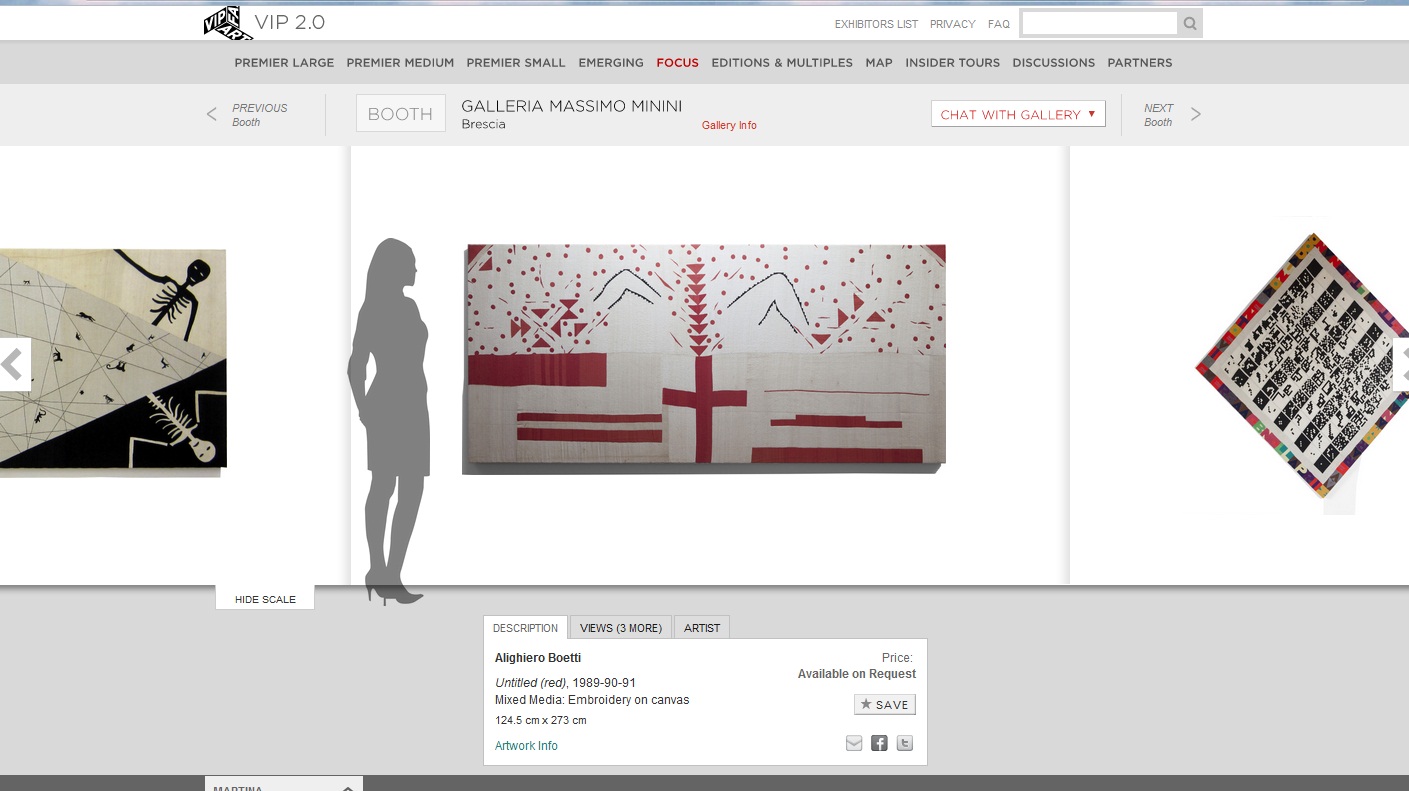Go to previous booth arrow

[211, 115]
